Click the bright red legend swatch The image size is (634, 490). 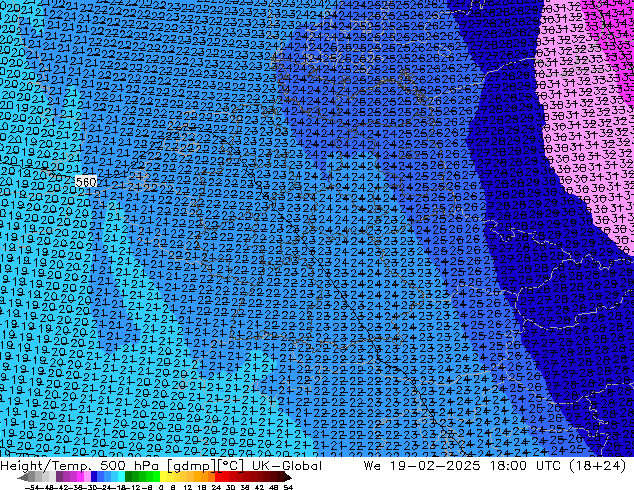click(x=218, y=477)
